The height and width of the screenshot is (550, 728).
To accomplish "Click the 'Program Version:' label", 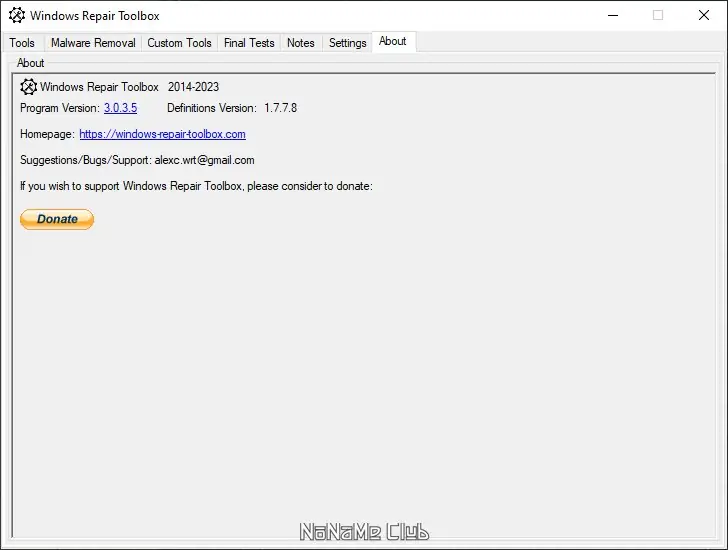I will tap(60, 108).
